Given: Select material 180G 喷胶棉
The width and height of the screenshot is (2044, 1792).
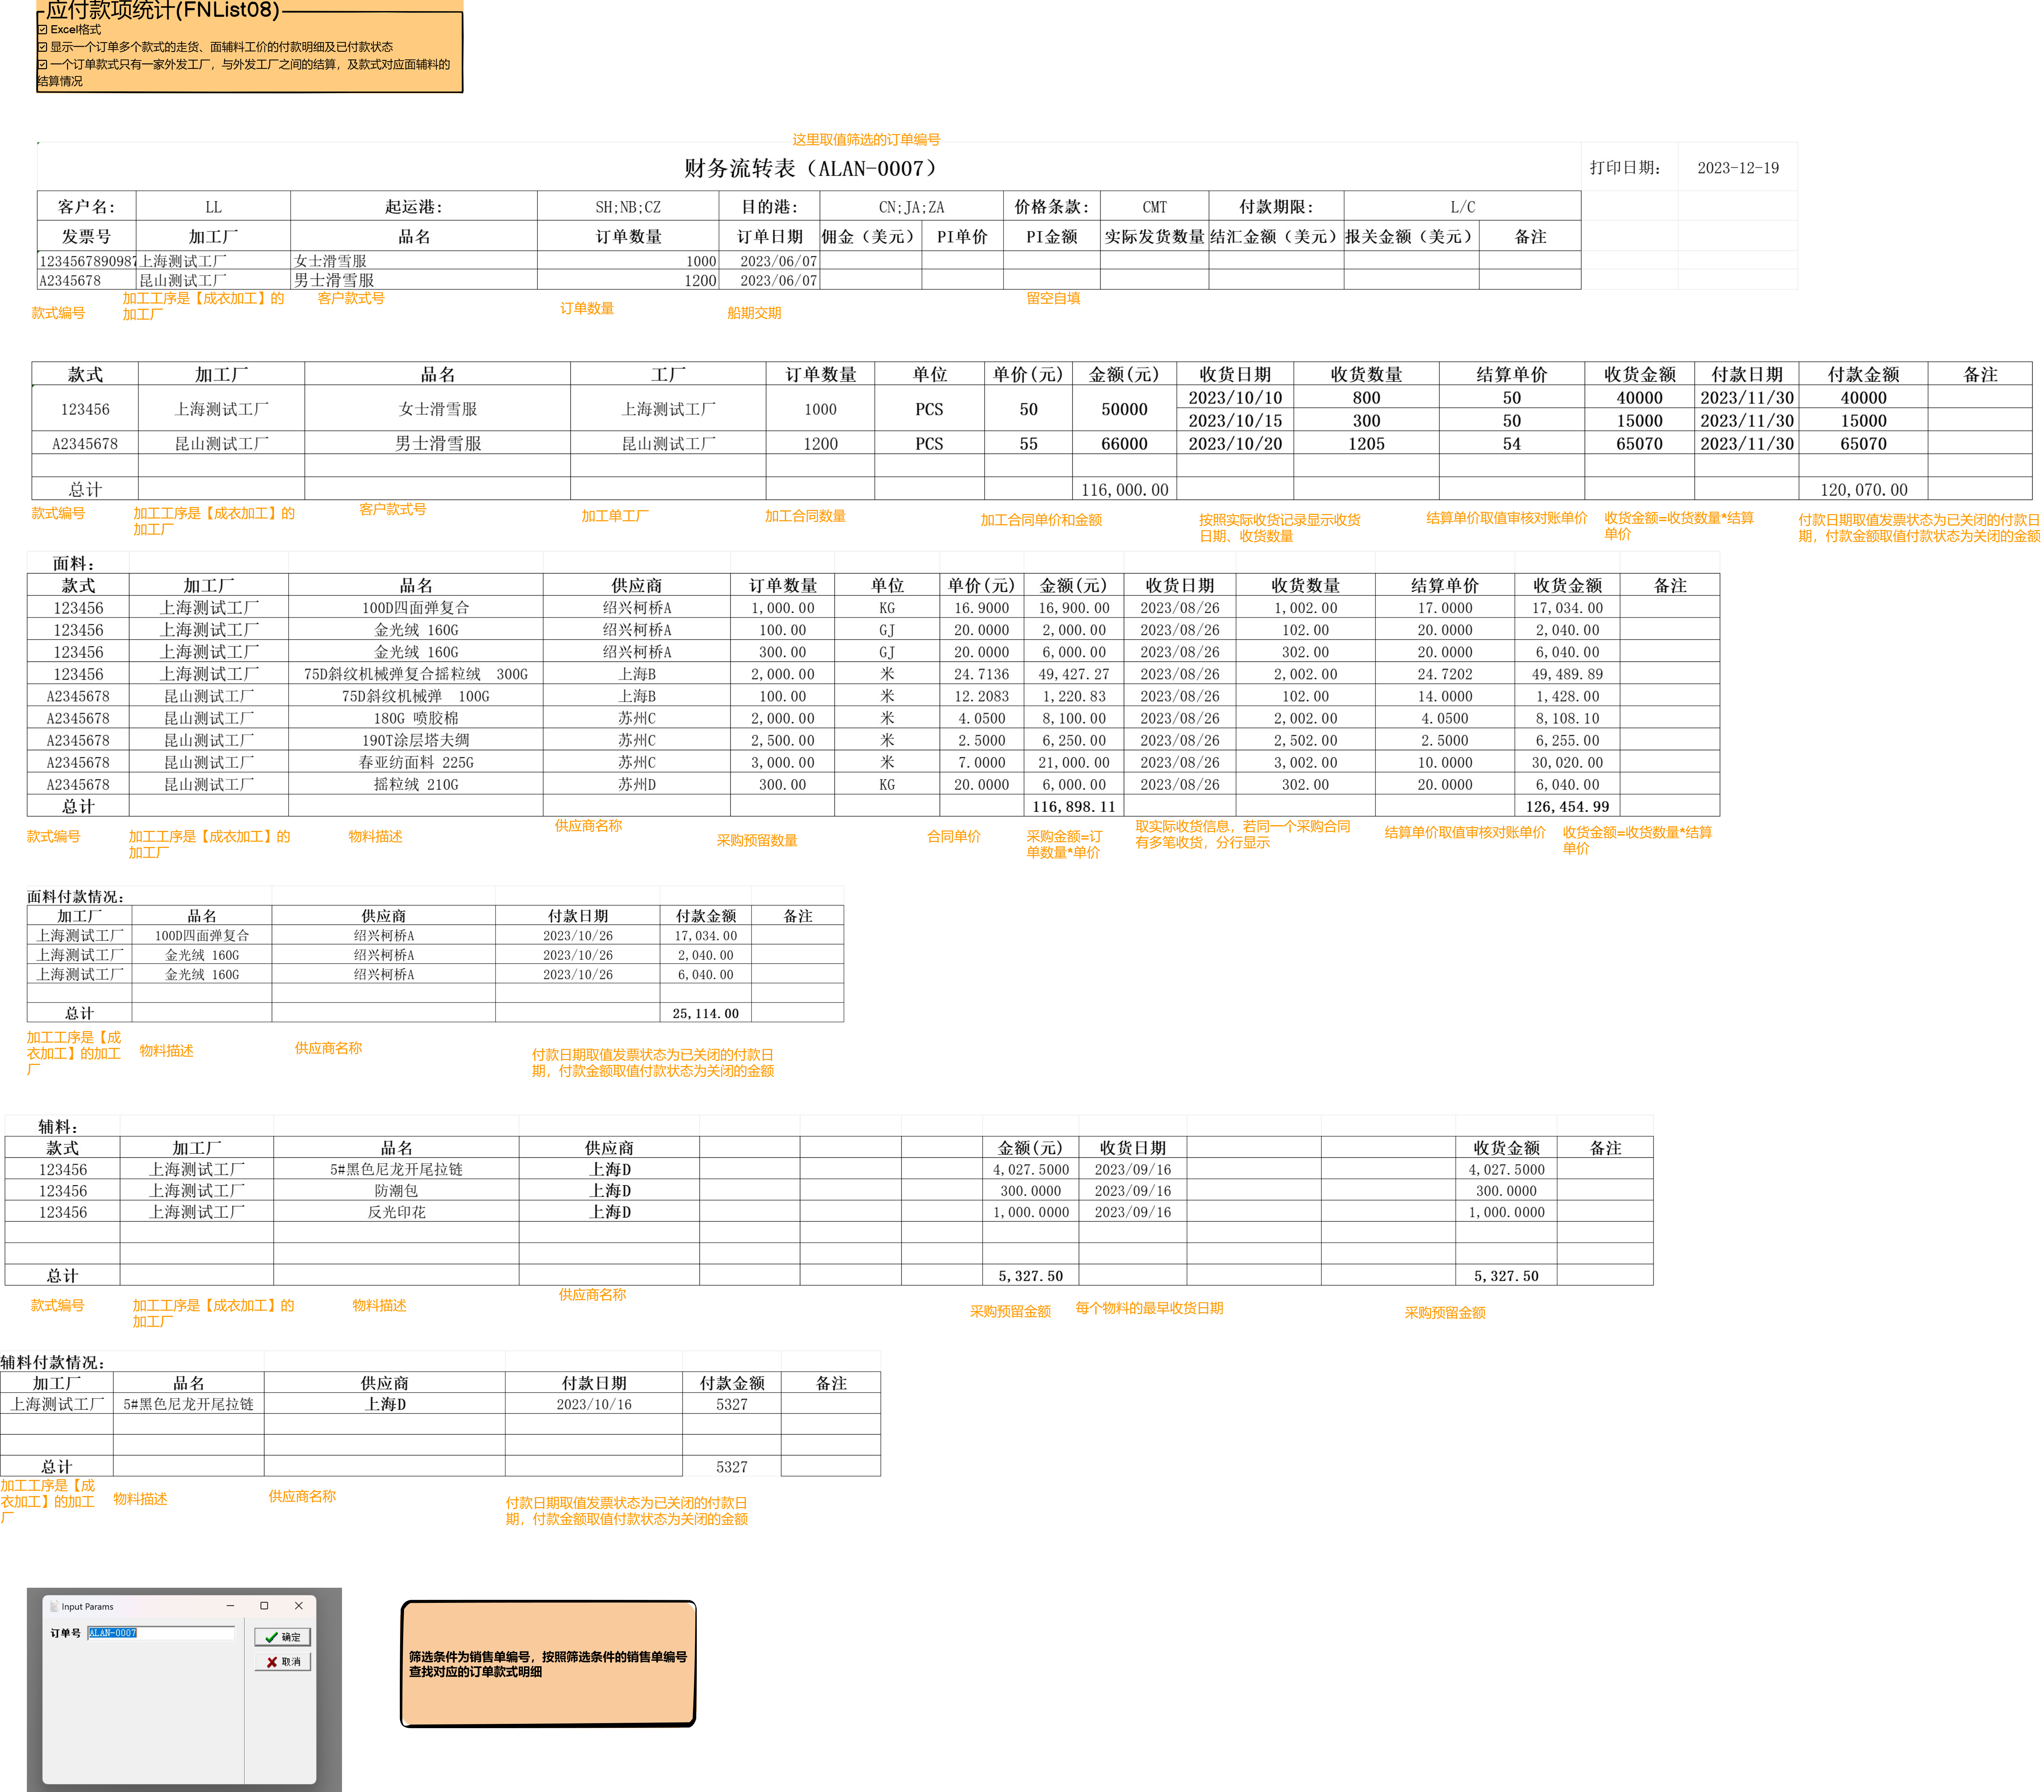Looking at the screenshot, I should pyautogui.click(x=416, y=718).
